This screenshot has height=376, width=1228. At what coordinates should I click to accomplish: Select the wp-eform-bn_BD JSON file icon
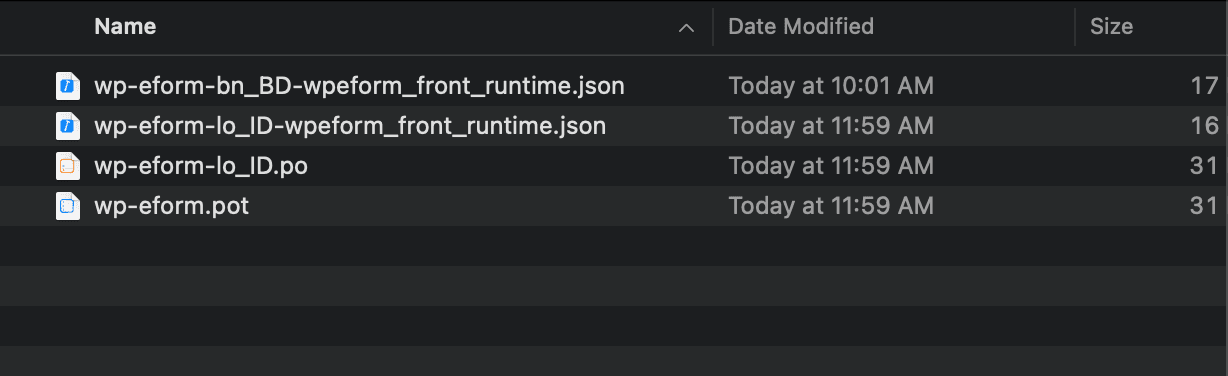(x=67, y=86)
